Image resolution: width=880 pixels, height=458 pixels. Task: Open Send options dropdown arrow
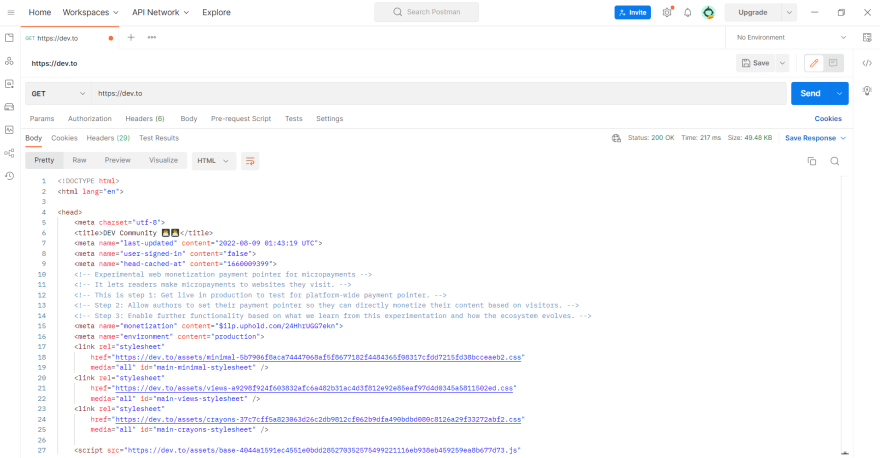click(x=839, y=94)
